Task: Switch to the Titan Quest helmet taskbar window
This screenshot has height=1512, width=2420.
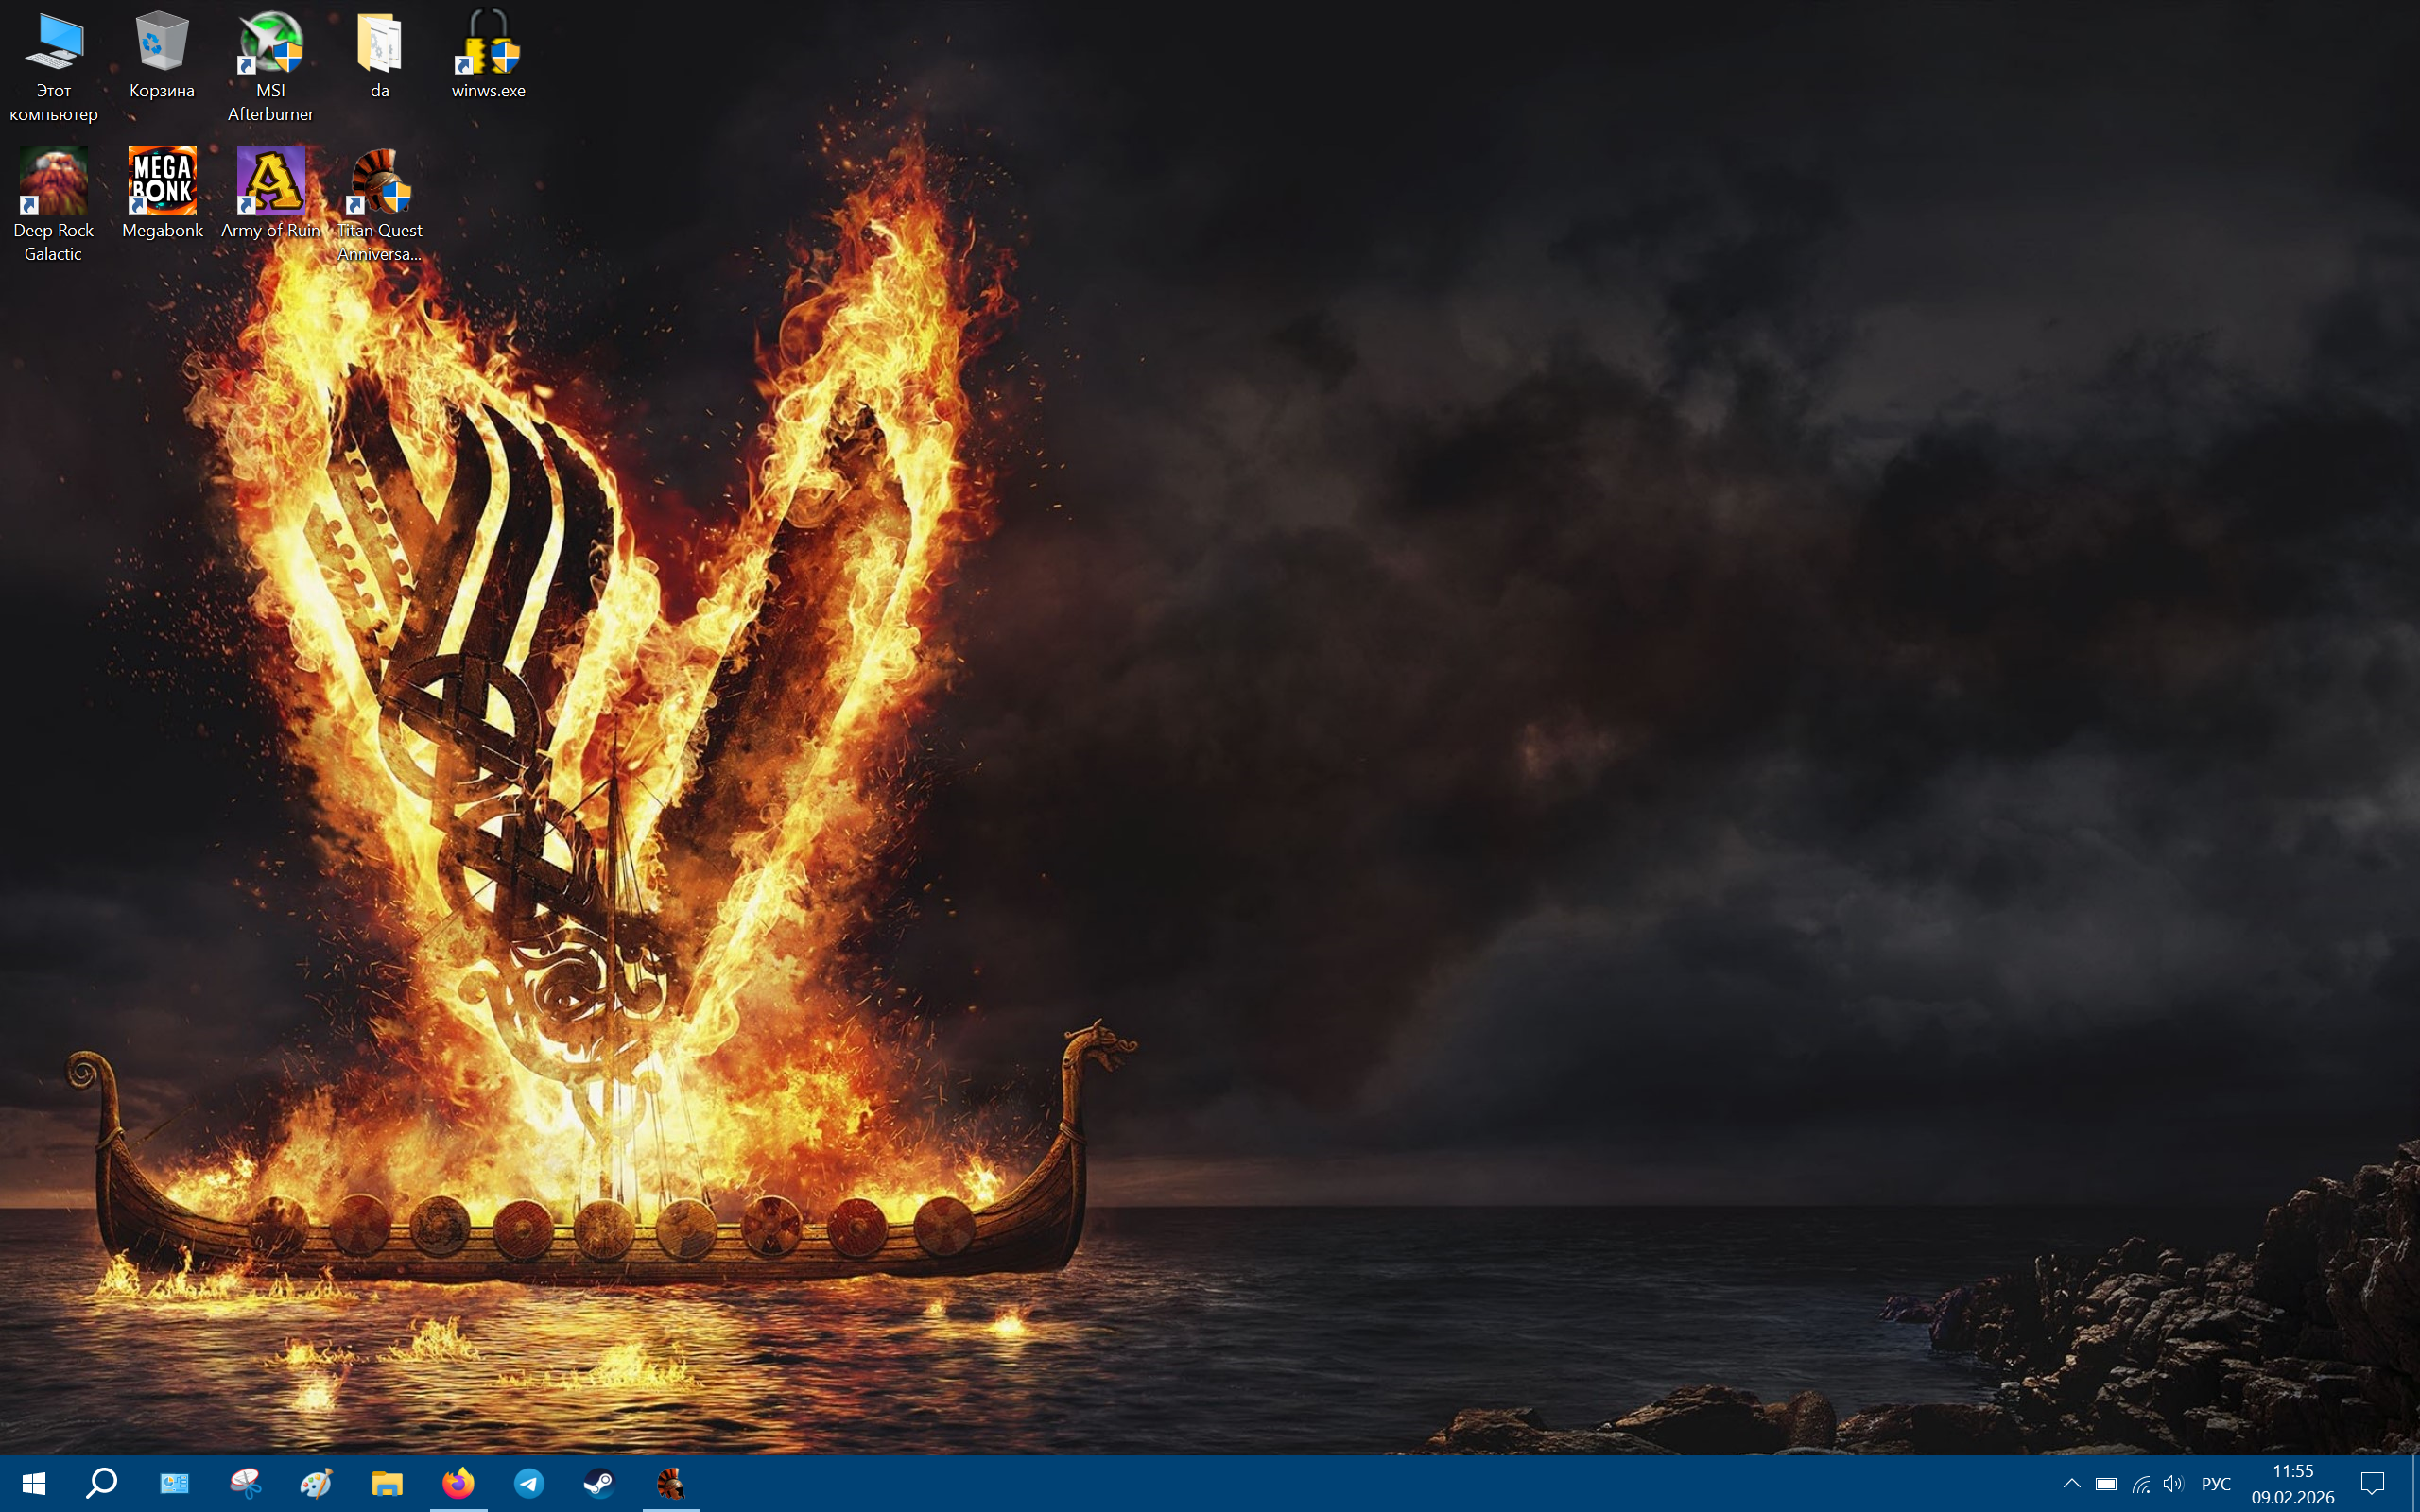Action: (671, 1483)
